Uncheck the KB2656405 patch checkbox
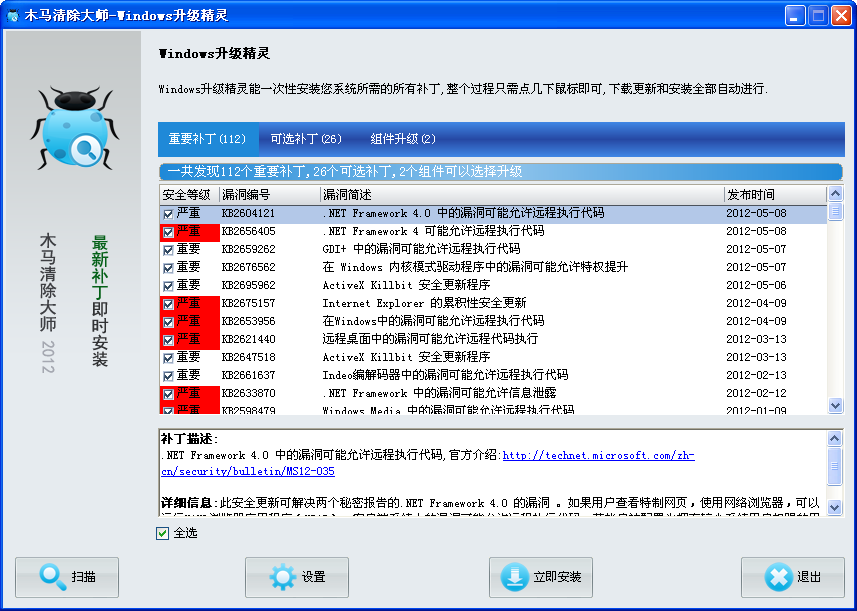 168,232
